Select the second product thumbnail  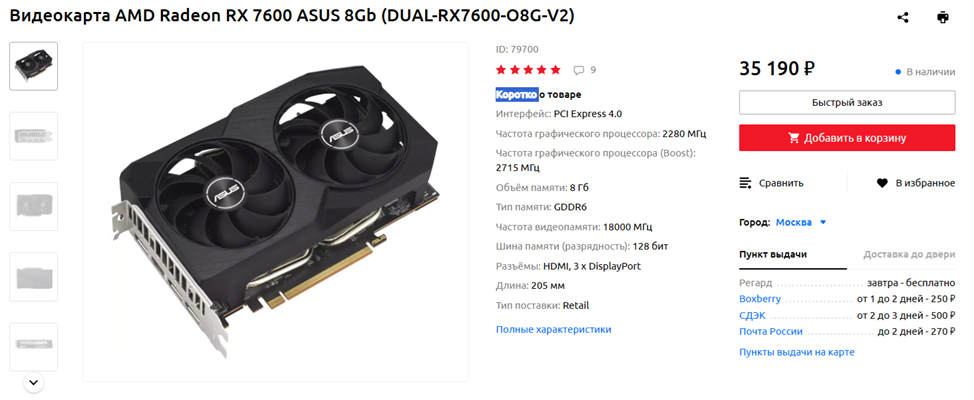34,136
